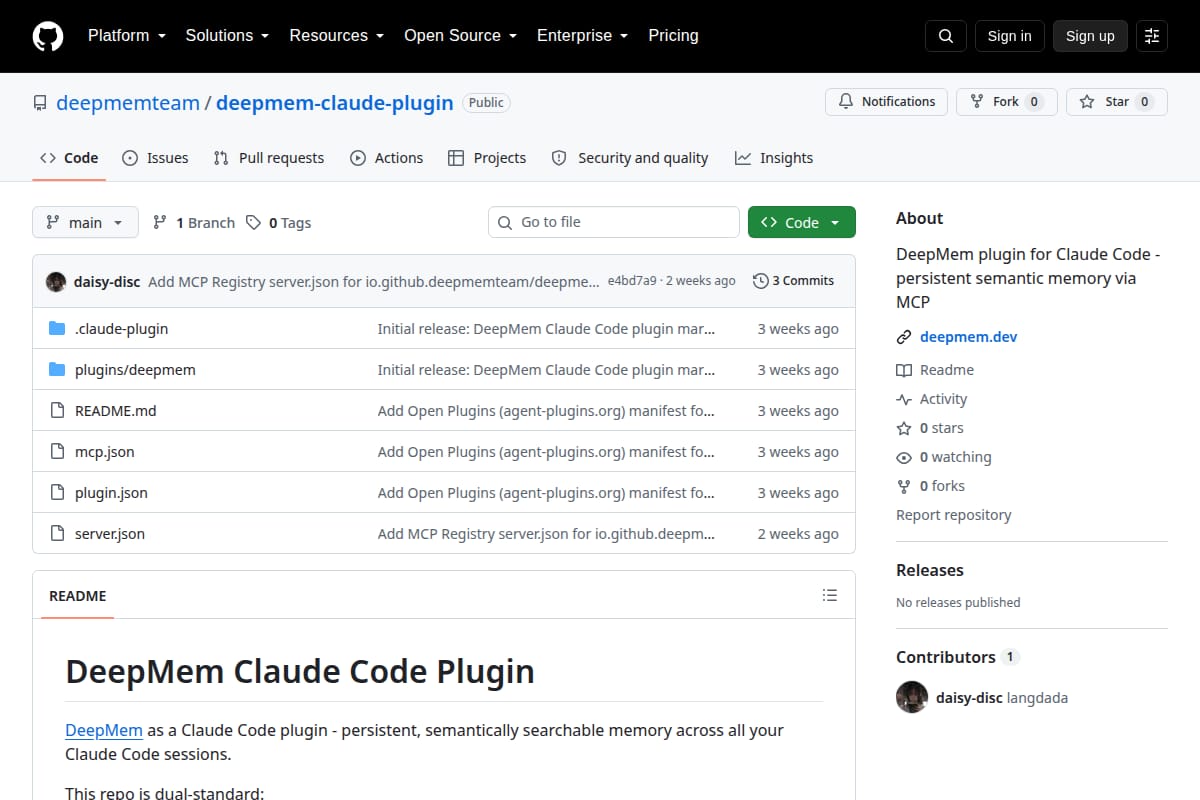Open the green Code dropdown button
Viewport: 1200px width, 800px height.
tap(802, 222)
